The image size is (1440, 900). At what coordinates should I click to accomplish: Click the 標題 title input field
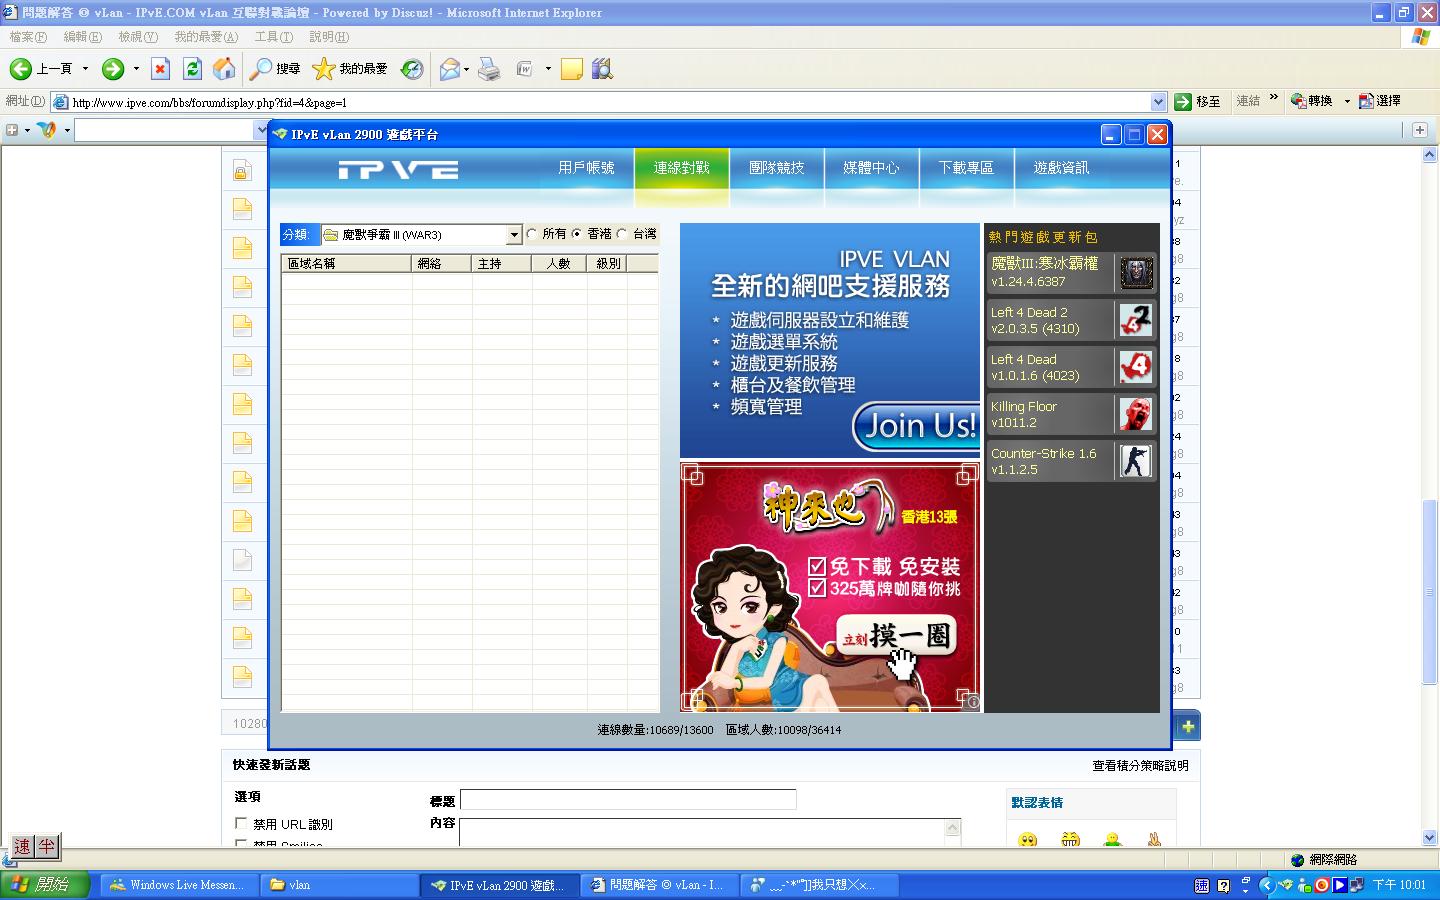point(628,800)
